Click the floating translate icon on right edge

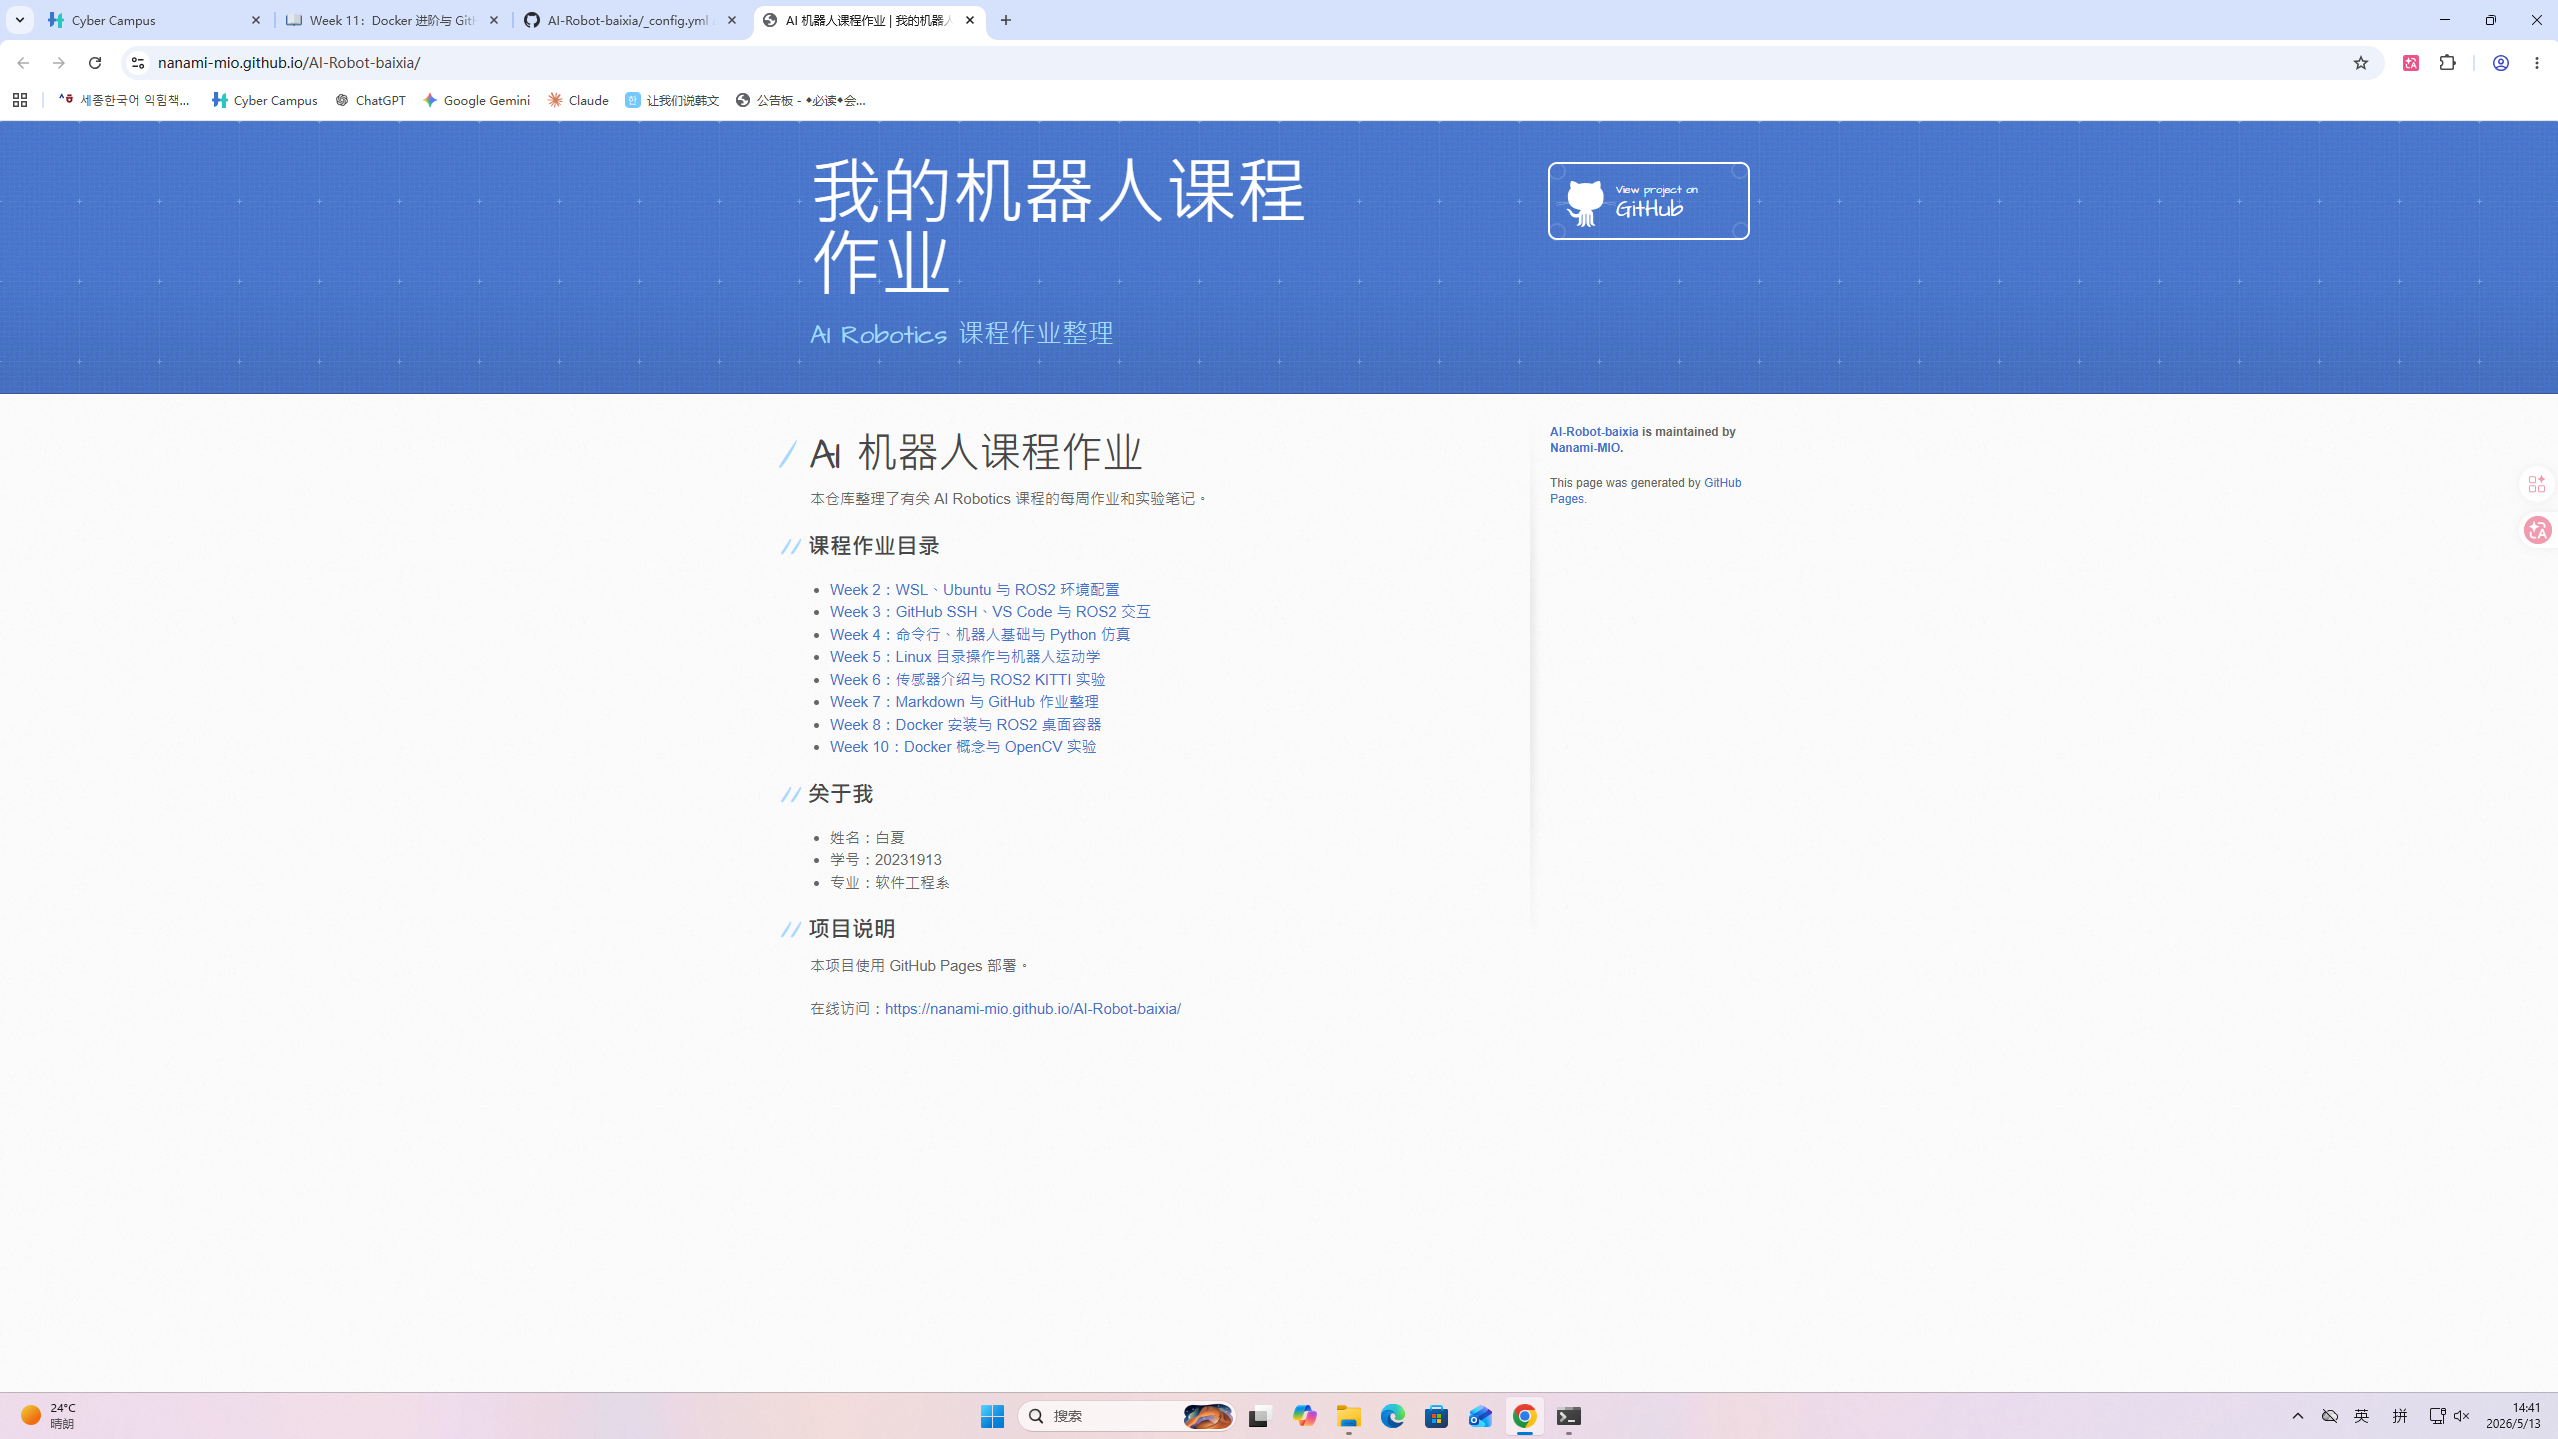2538,530
